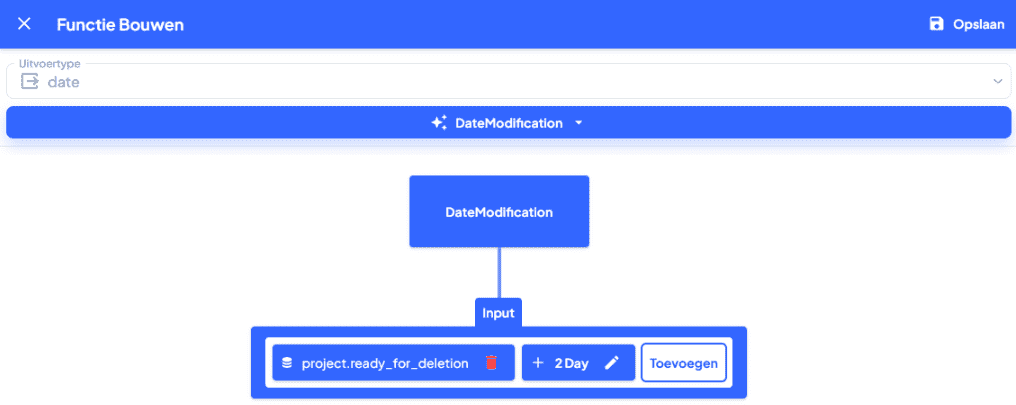Click the database icon on project.ready_for_deletion
This screenshot has height=405, width=1016.
(287, 363)
